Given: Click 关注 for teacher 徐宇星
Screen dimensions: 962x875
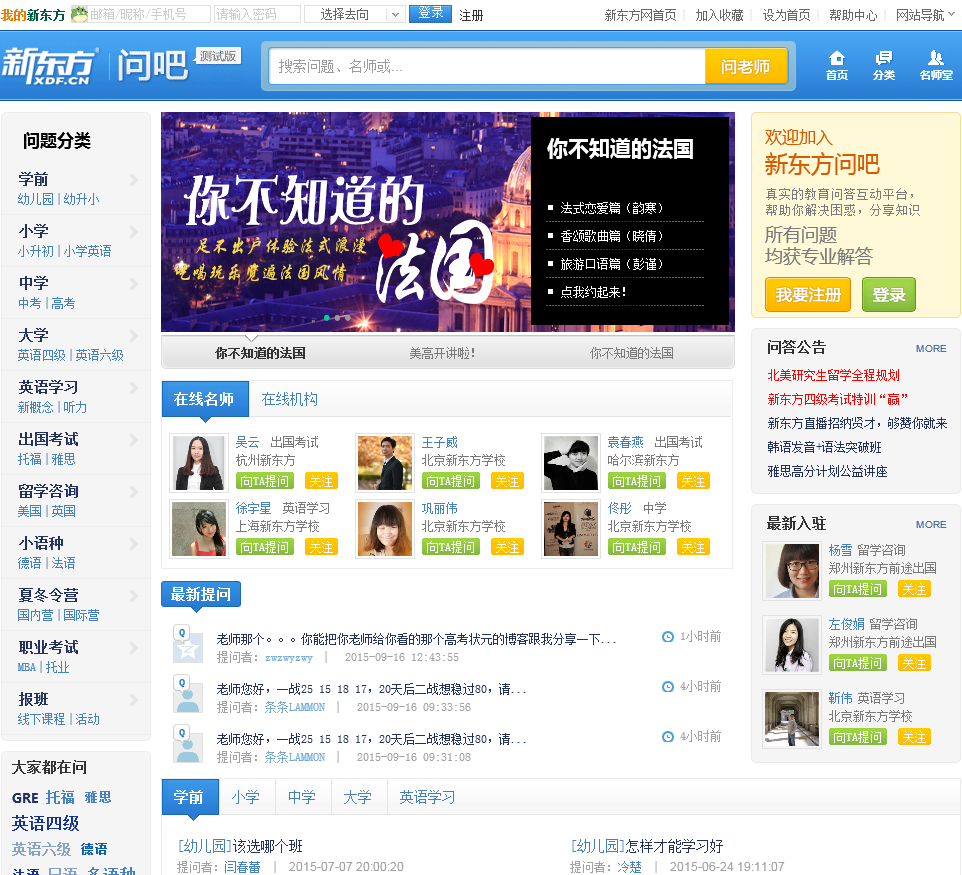Looking at the screenshot, I should (x=321, y=547).
